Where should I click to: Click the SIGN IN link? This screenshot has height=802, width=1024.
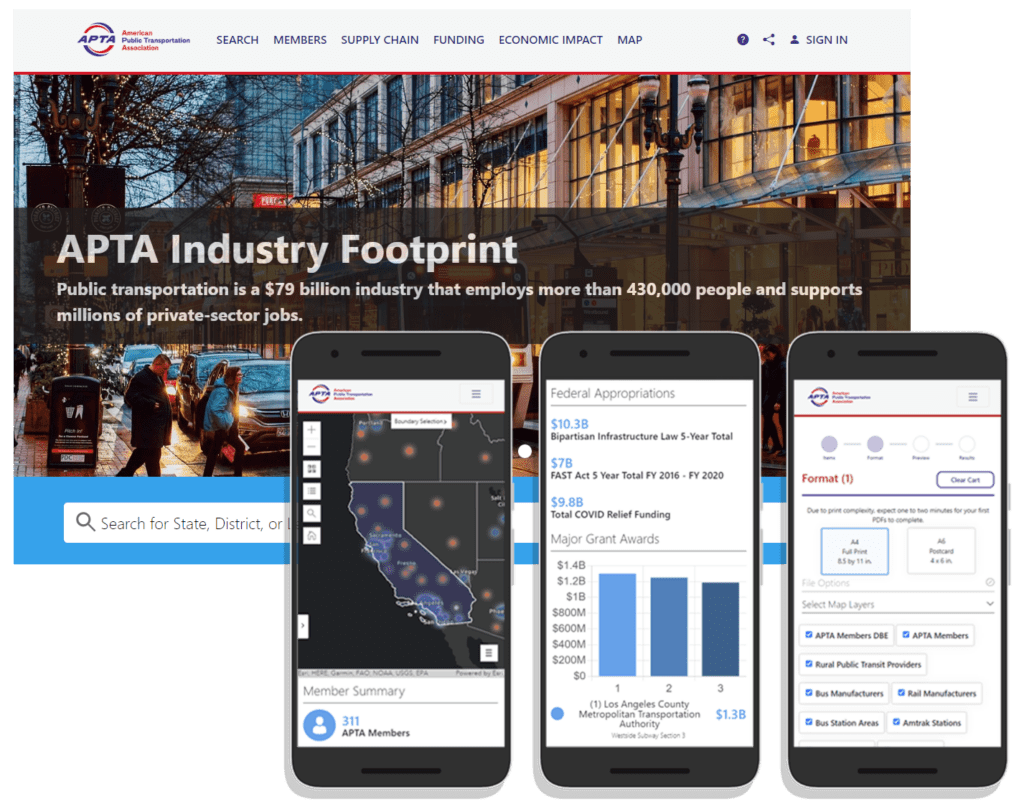pos(818,40)
